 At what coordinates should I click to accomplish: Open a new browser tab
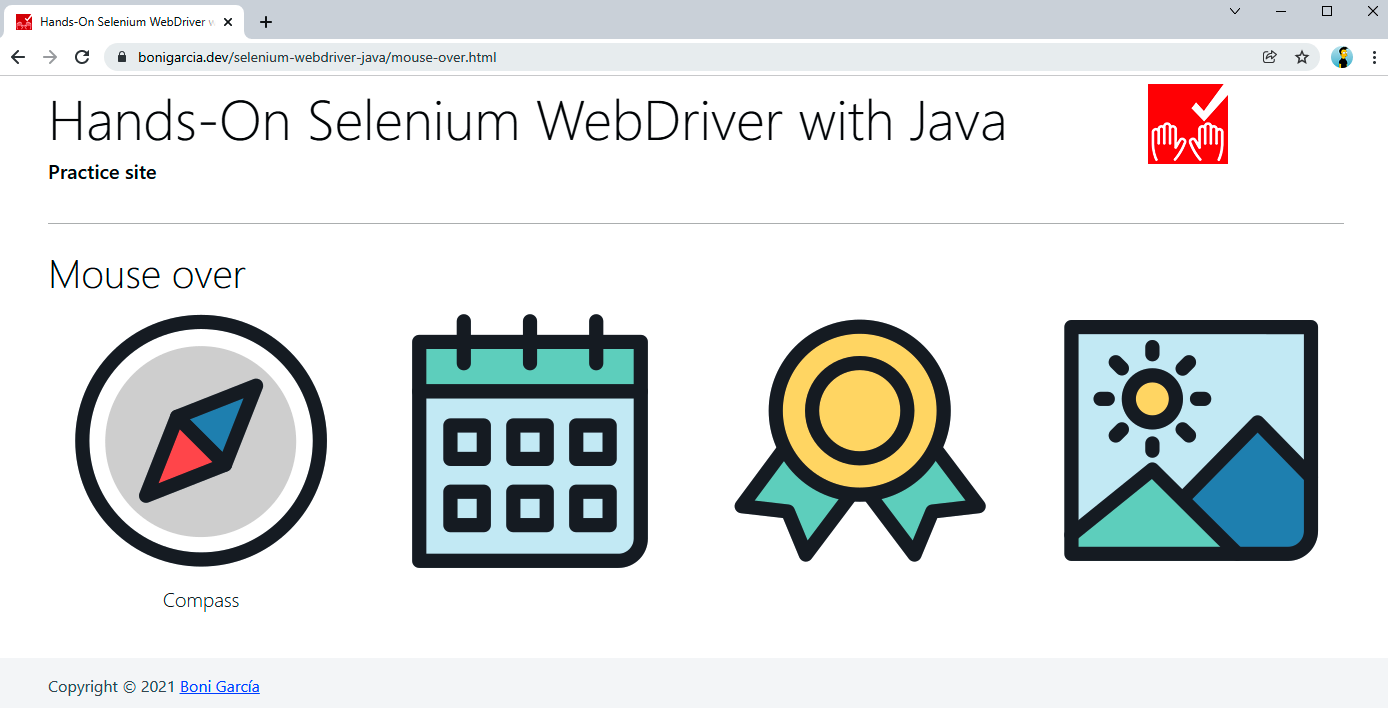click(266, 22)
